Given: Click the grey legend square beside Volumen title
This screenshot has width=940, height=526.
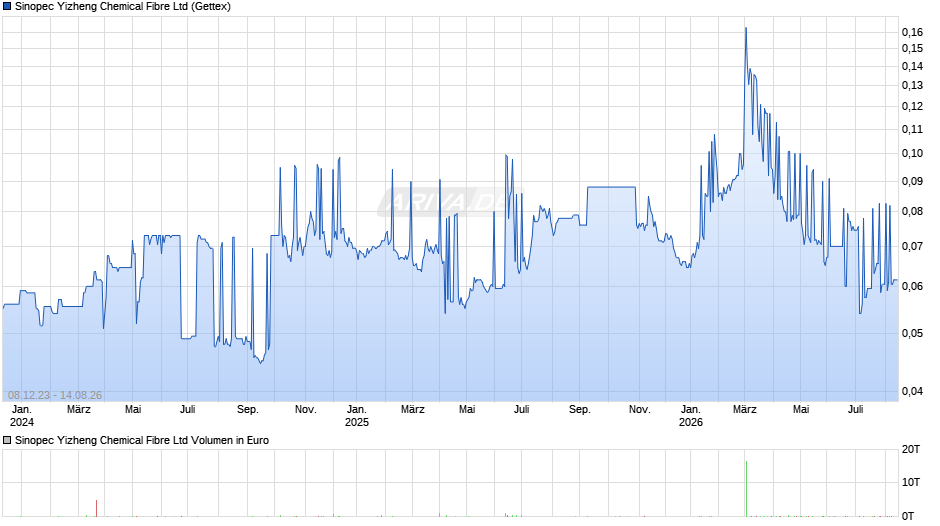Looking at the screenshot, I should (x=7, y=440).
